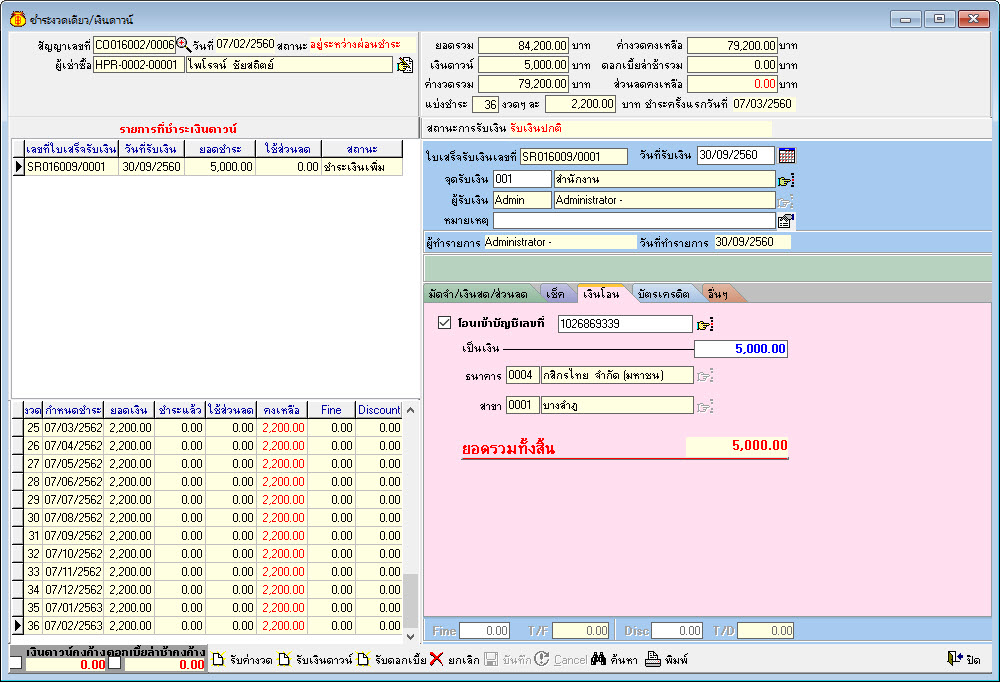
Task: Click the application icon in title bar
Action: pos(18,19)
